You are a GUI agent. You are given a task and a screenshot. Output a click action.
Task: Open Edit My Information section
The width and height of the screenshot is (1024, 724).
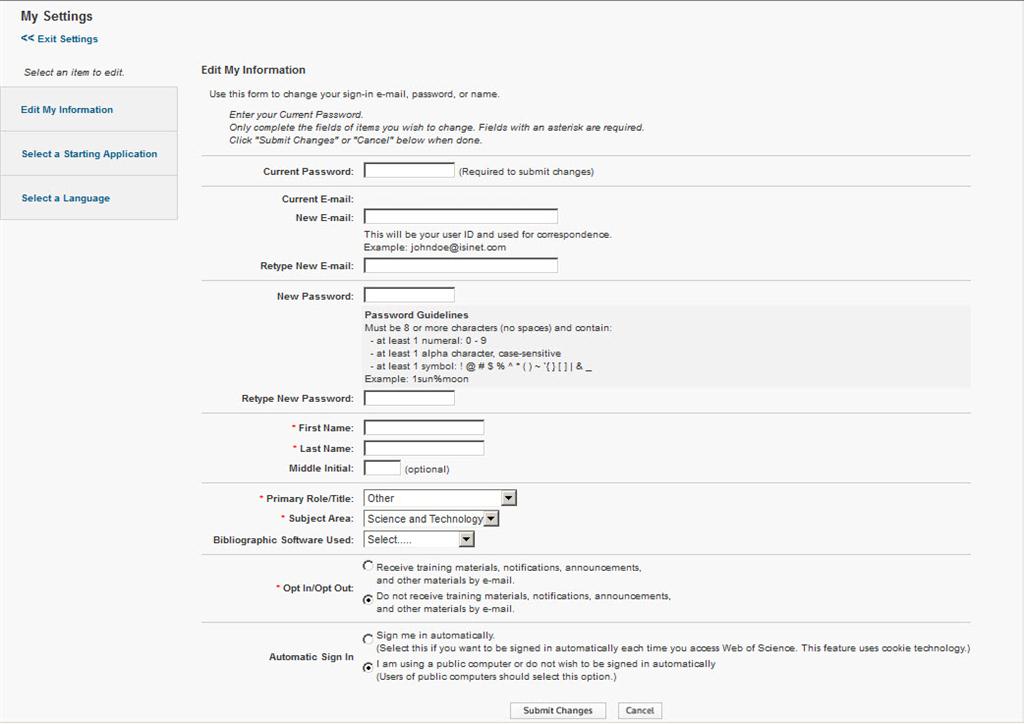67,109
